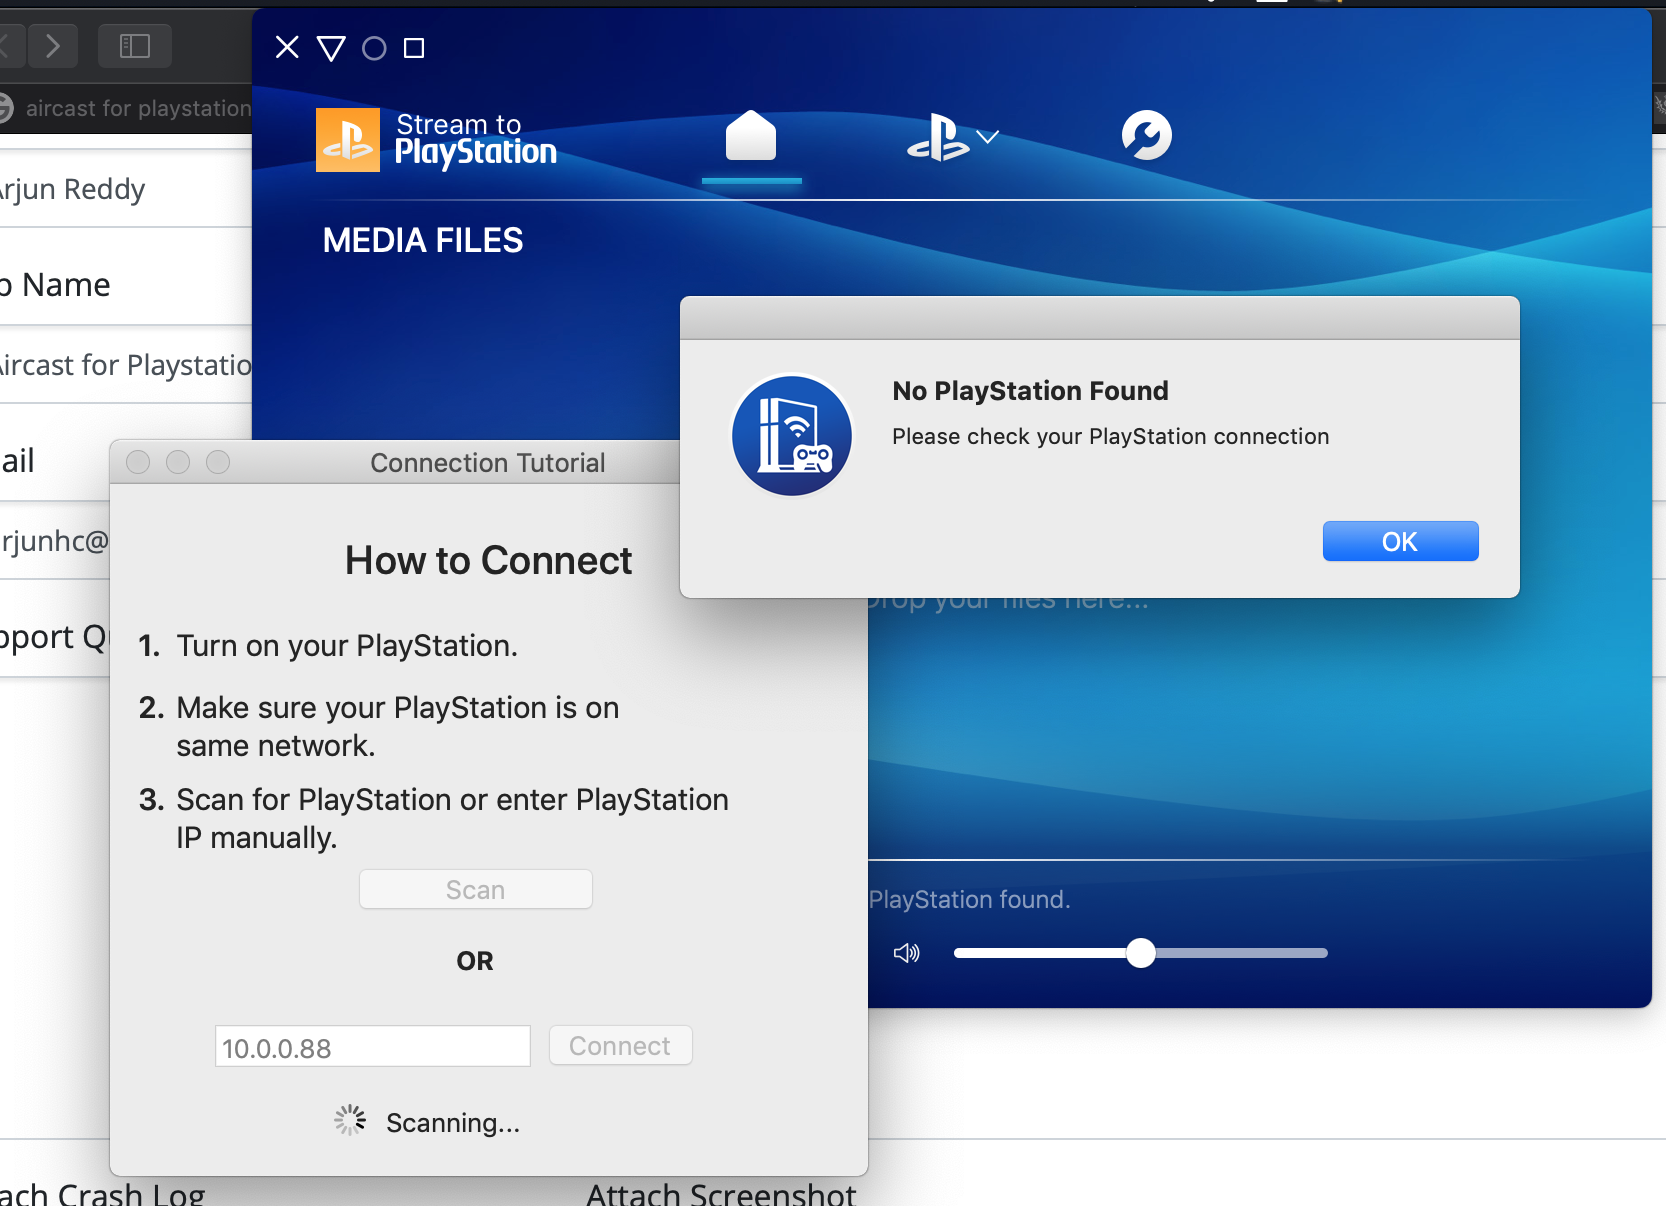
Task: Click the 'PlayStation found.' status text
Action: [969, 900]
